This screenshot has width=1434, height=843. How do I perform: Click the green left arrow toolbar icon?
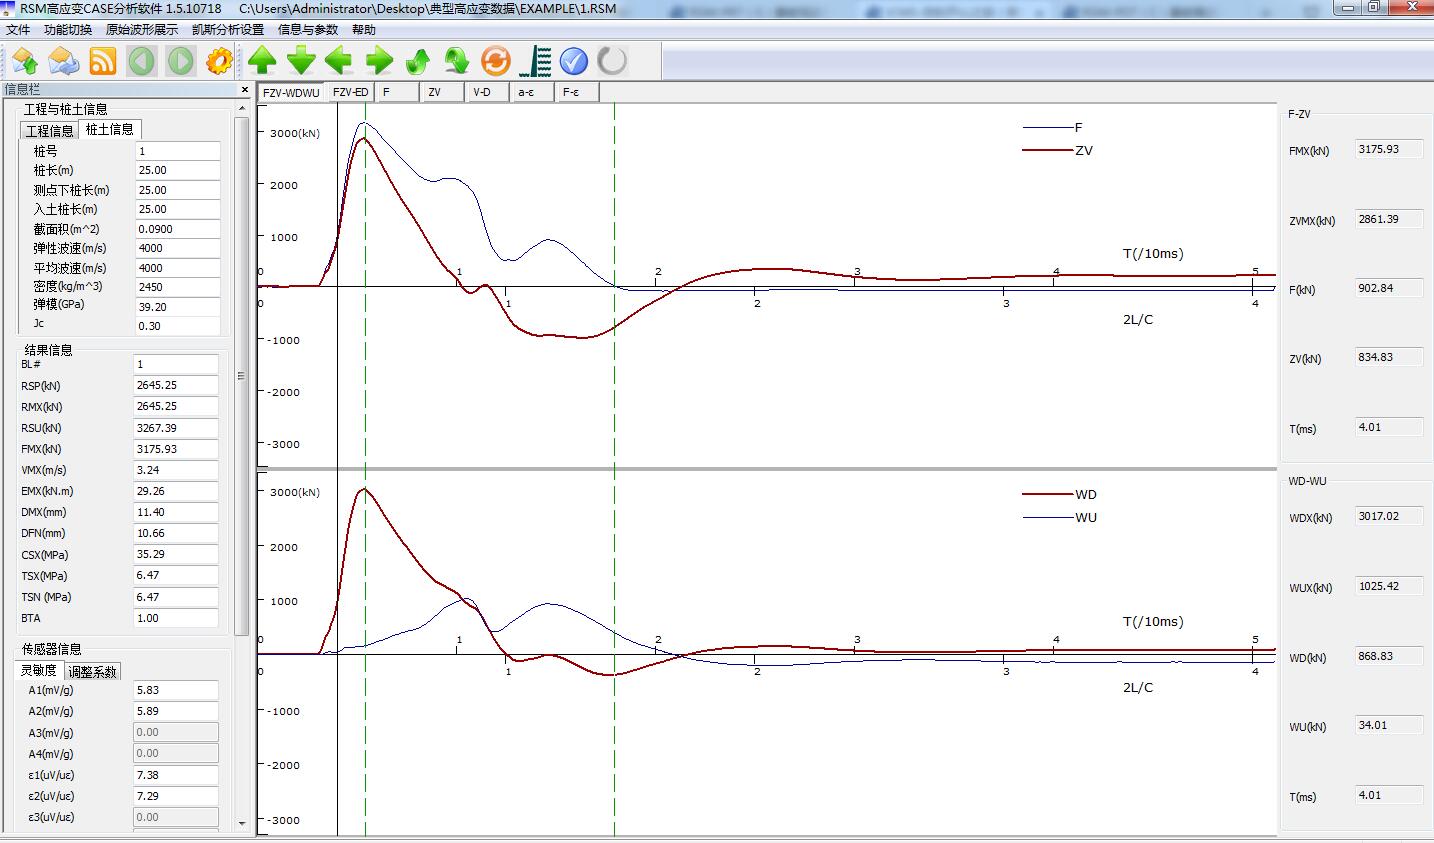[x=339, y=62]
